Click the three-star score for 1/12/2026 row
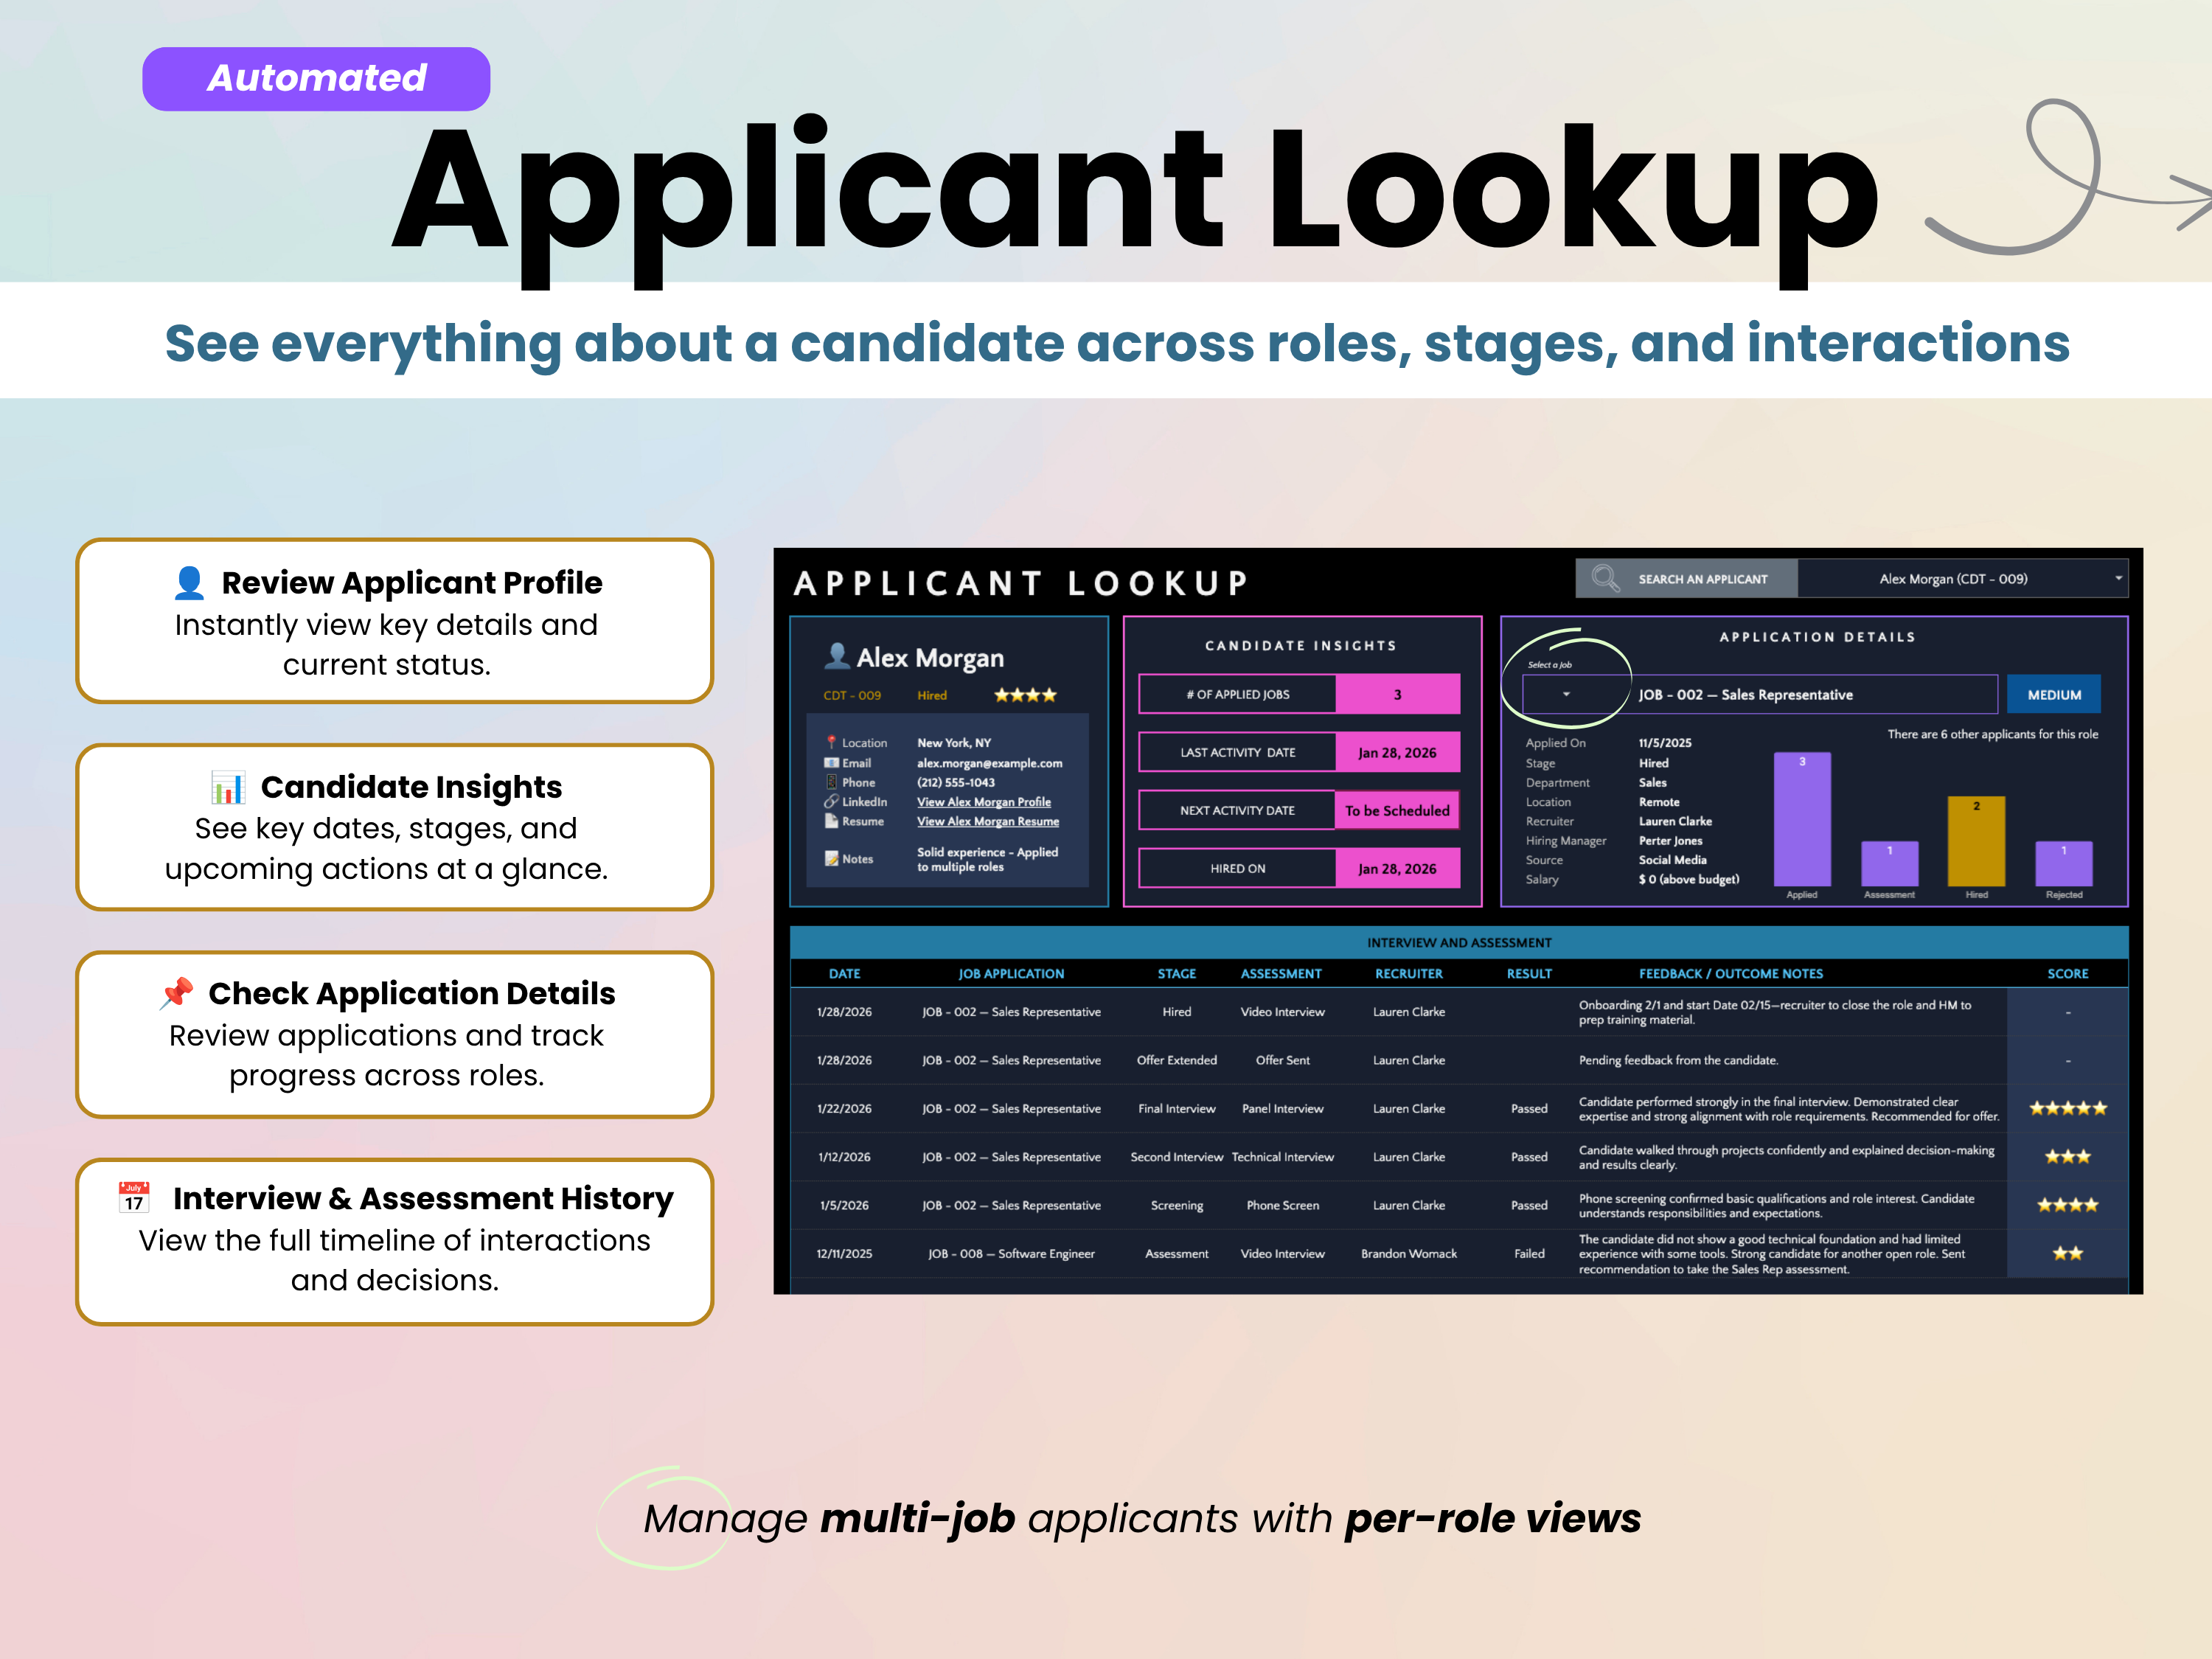This screenshot has height=1659, width=2212. tap(2068, 1156)
